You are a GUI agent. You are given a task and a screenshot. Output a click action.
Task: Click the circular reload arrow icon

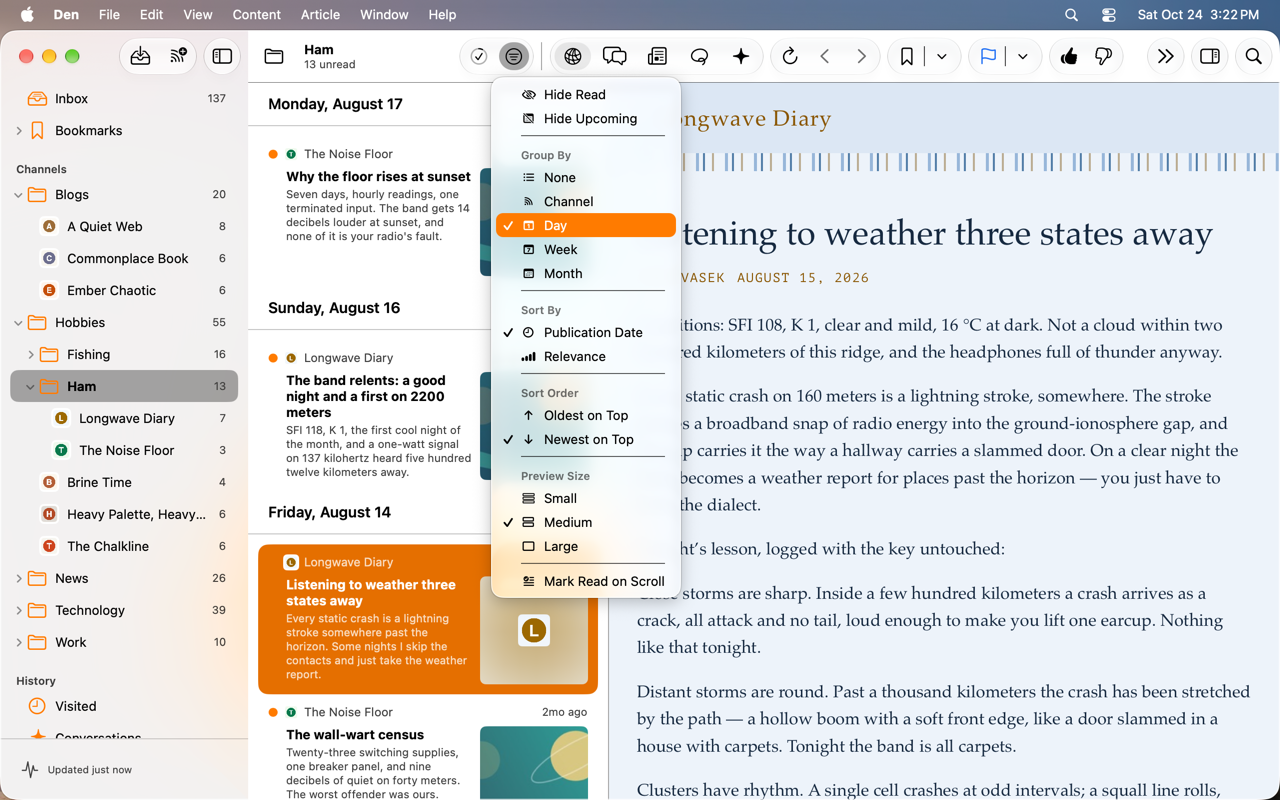pyautogui.click(x=790, y=57)
